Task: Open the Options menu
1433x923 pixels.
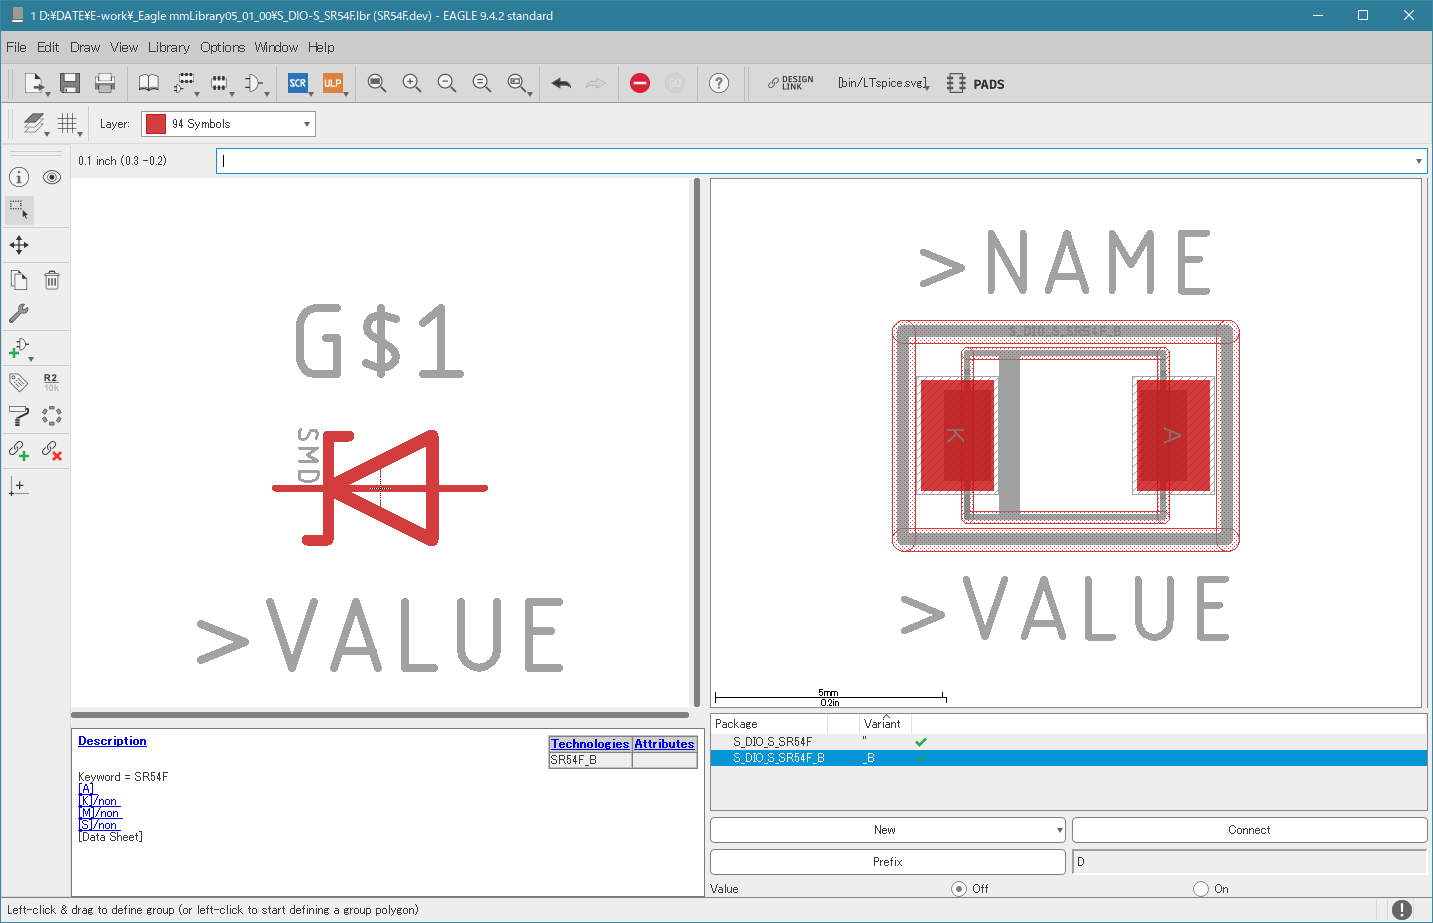Action: (222, 47)
